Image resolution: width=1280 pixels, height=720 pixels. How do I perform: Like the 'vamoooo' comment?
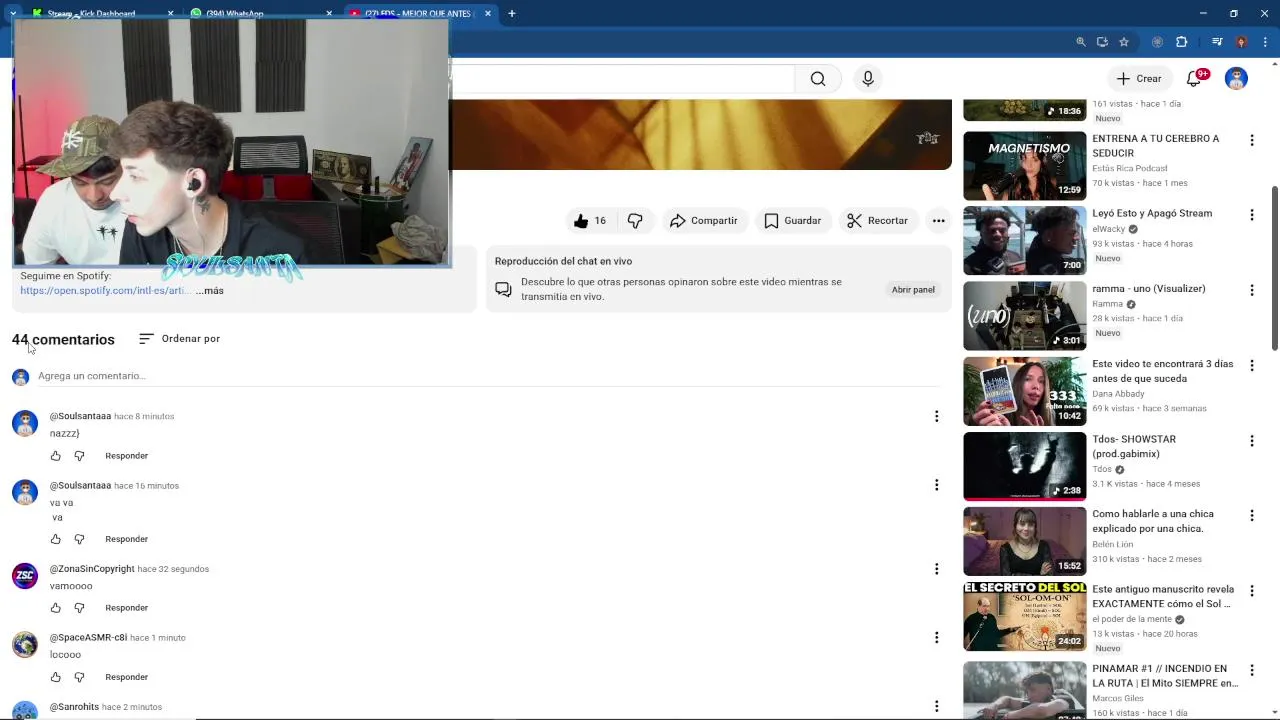tap(56, 608)
